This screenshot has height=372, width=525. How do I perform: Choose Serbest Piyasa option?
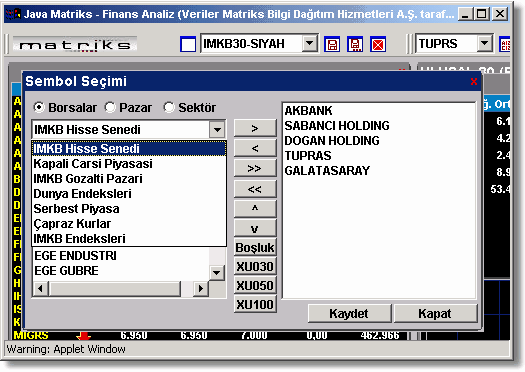pos(129,209)
